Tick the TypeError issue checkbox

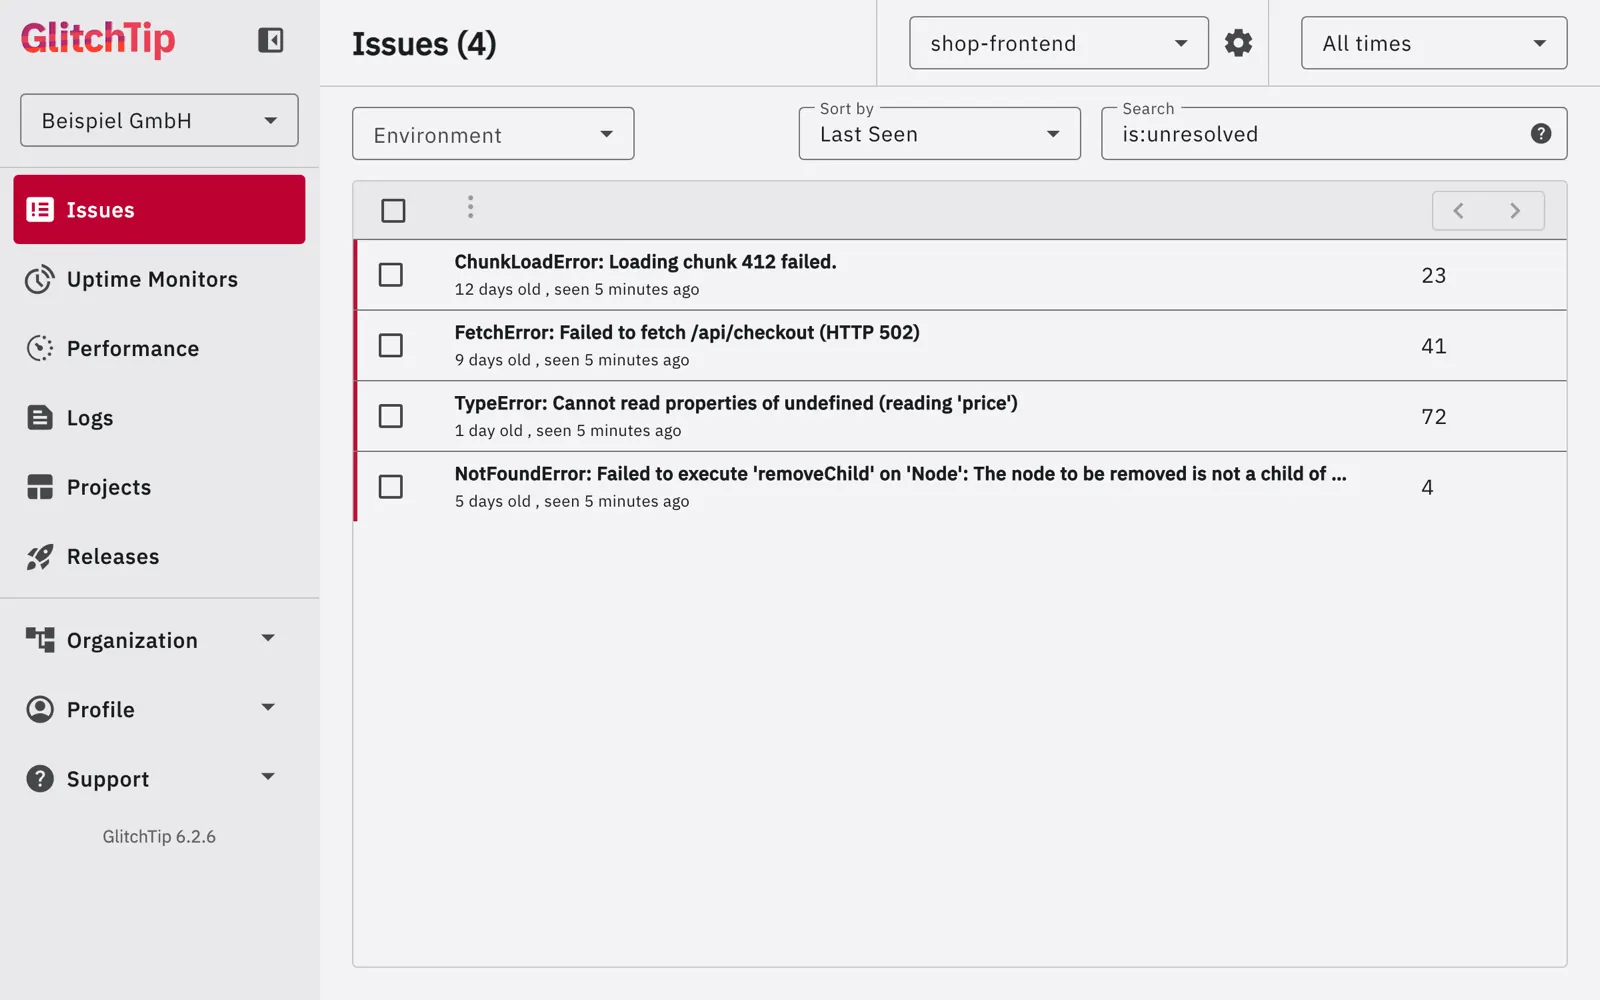pos(391,416)
